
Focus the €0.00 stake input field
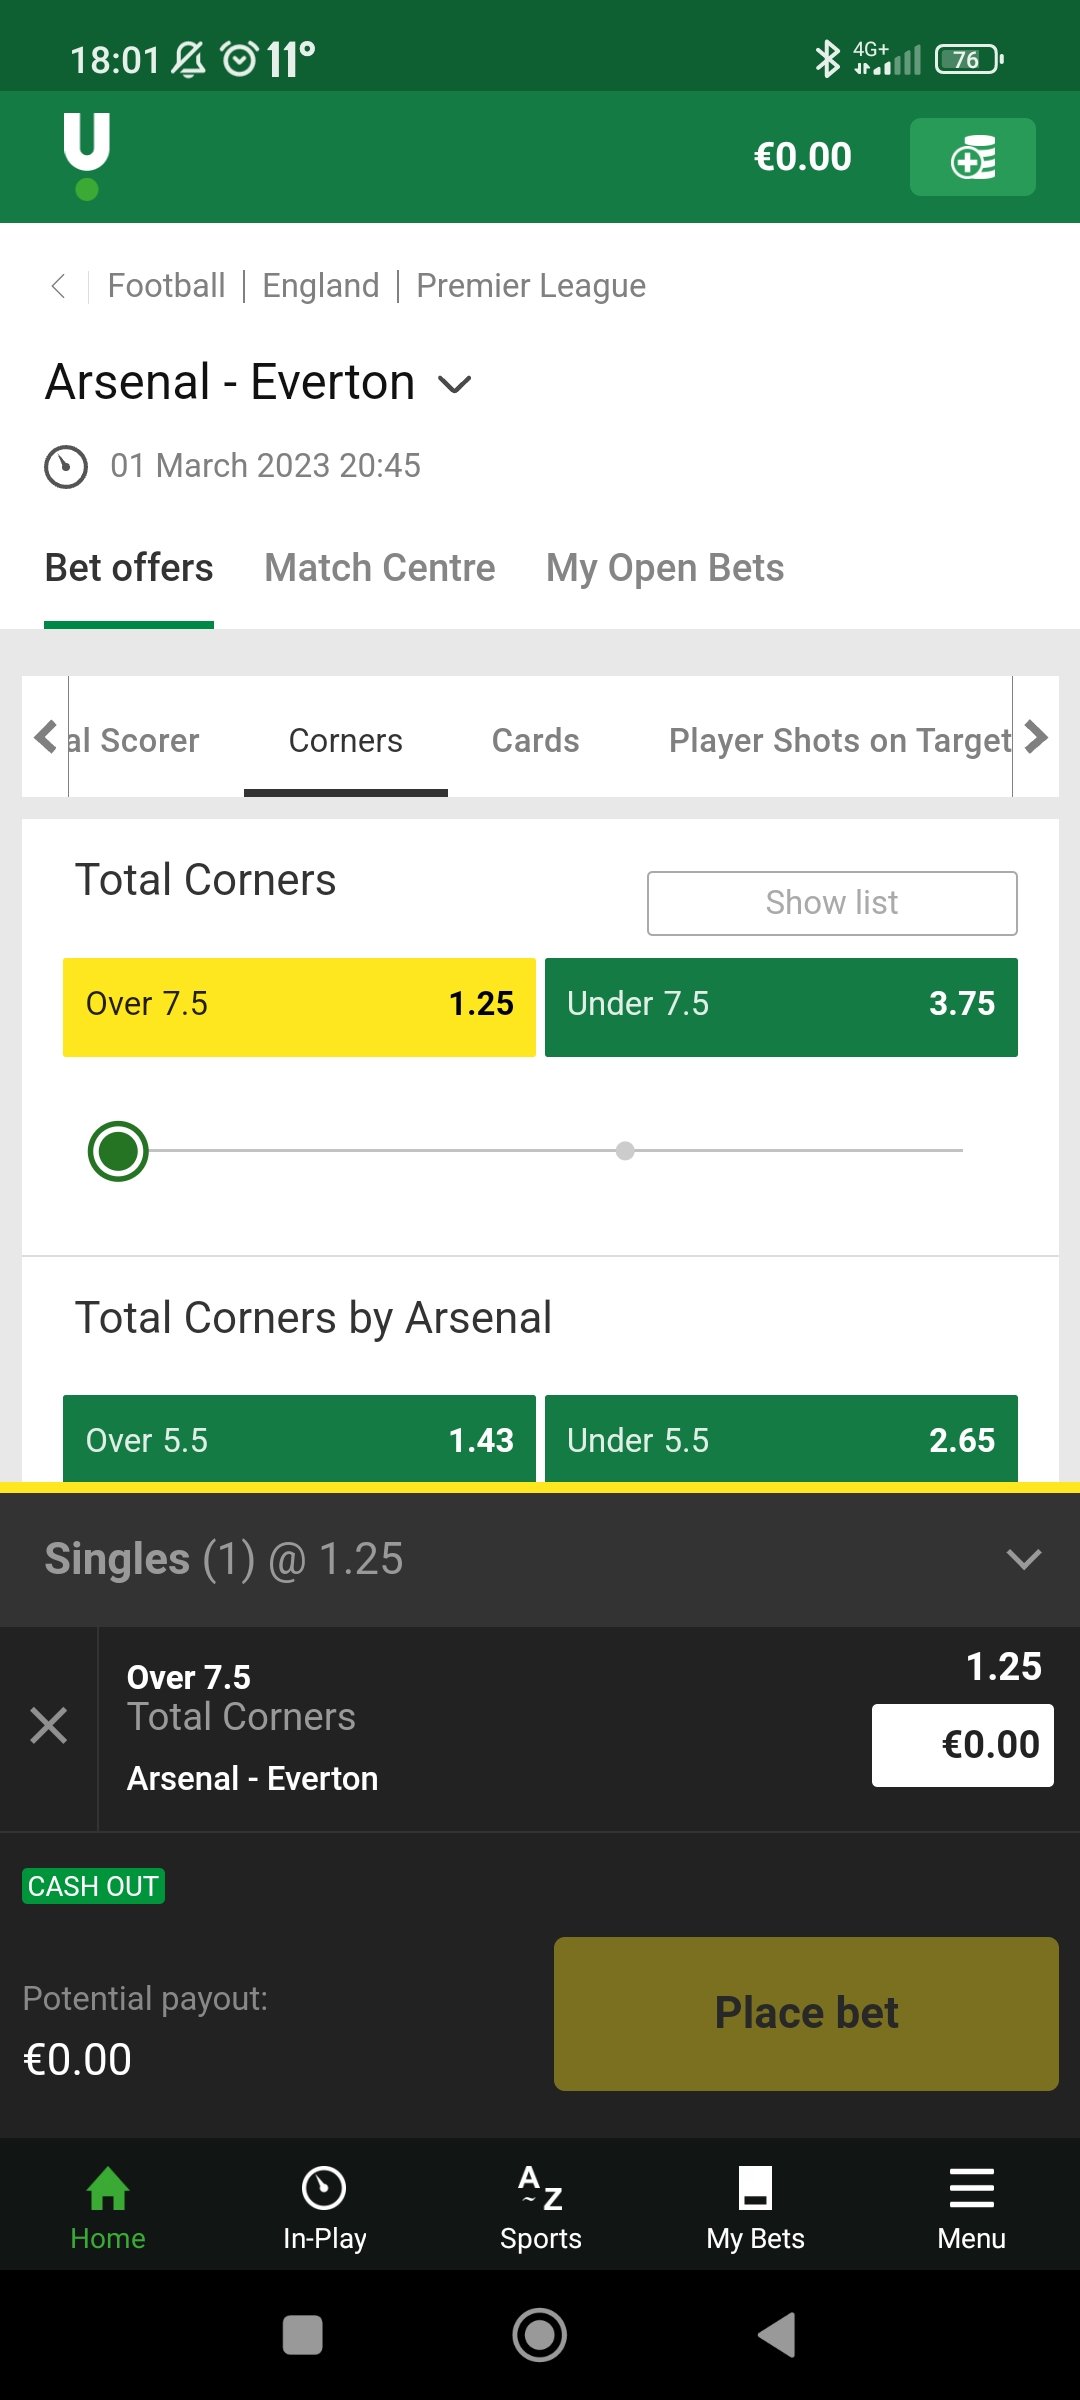[962, 1745]
